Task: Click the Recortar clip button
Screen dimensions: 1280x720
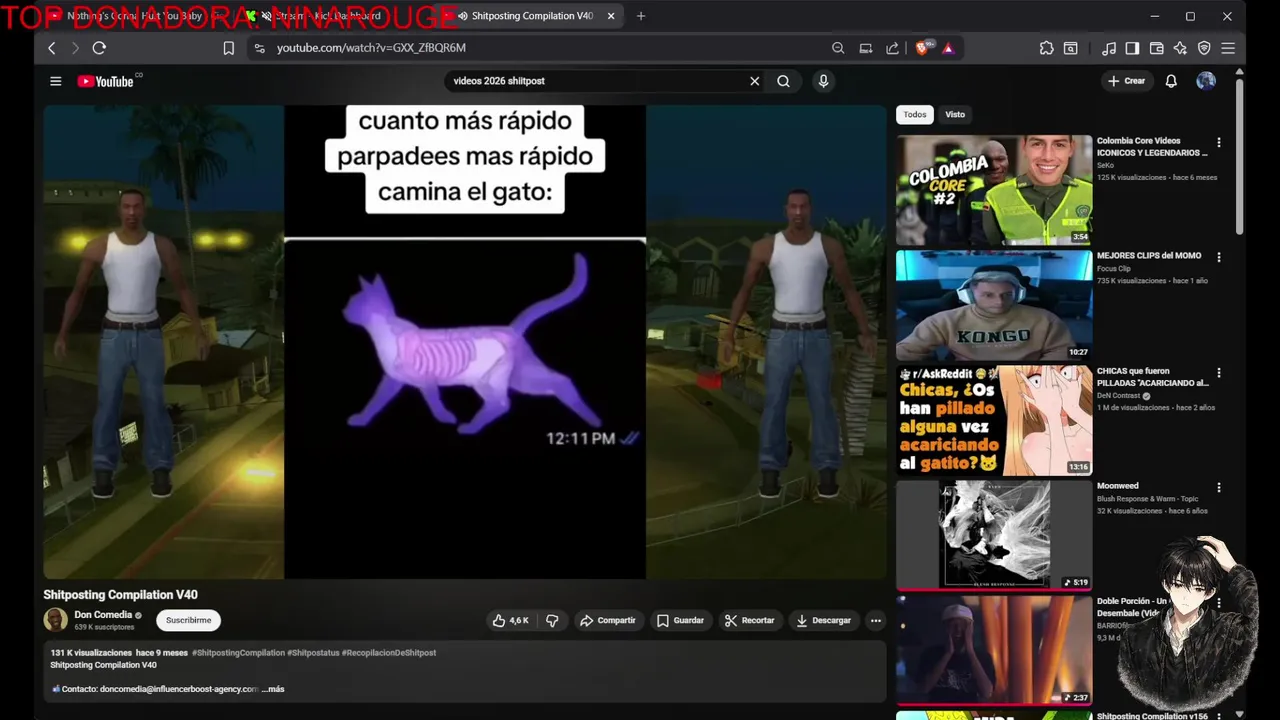Action: [750, 621]
